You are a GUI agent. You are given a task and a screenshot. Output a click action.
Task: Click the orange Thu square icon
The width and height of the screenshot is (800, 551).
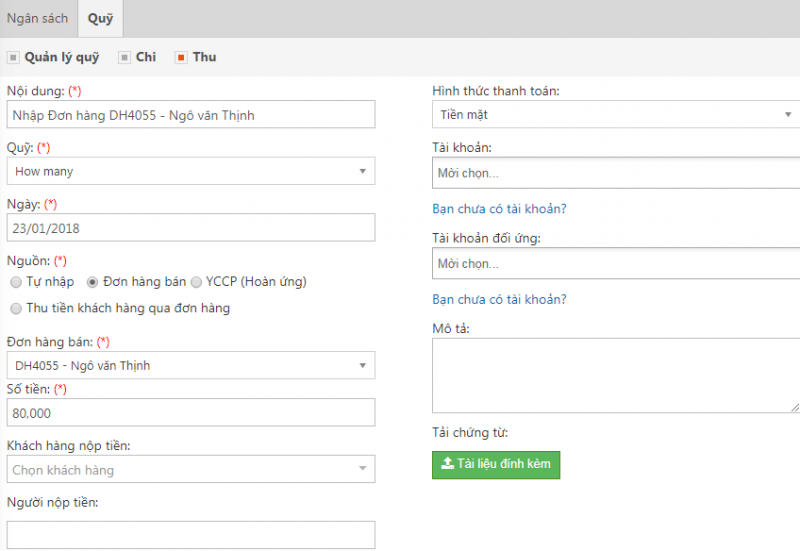click(181, 58)
